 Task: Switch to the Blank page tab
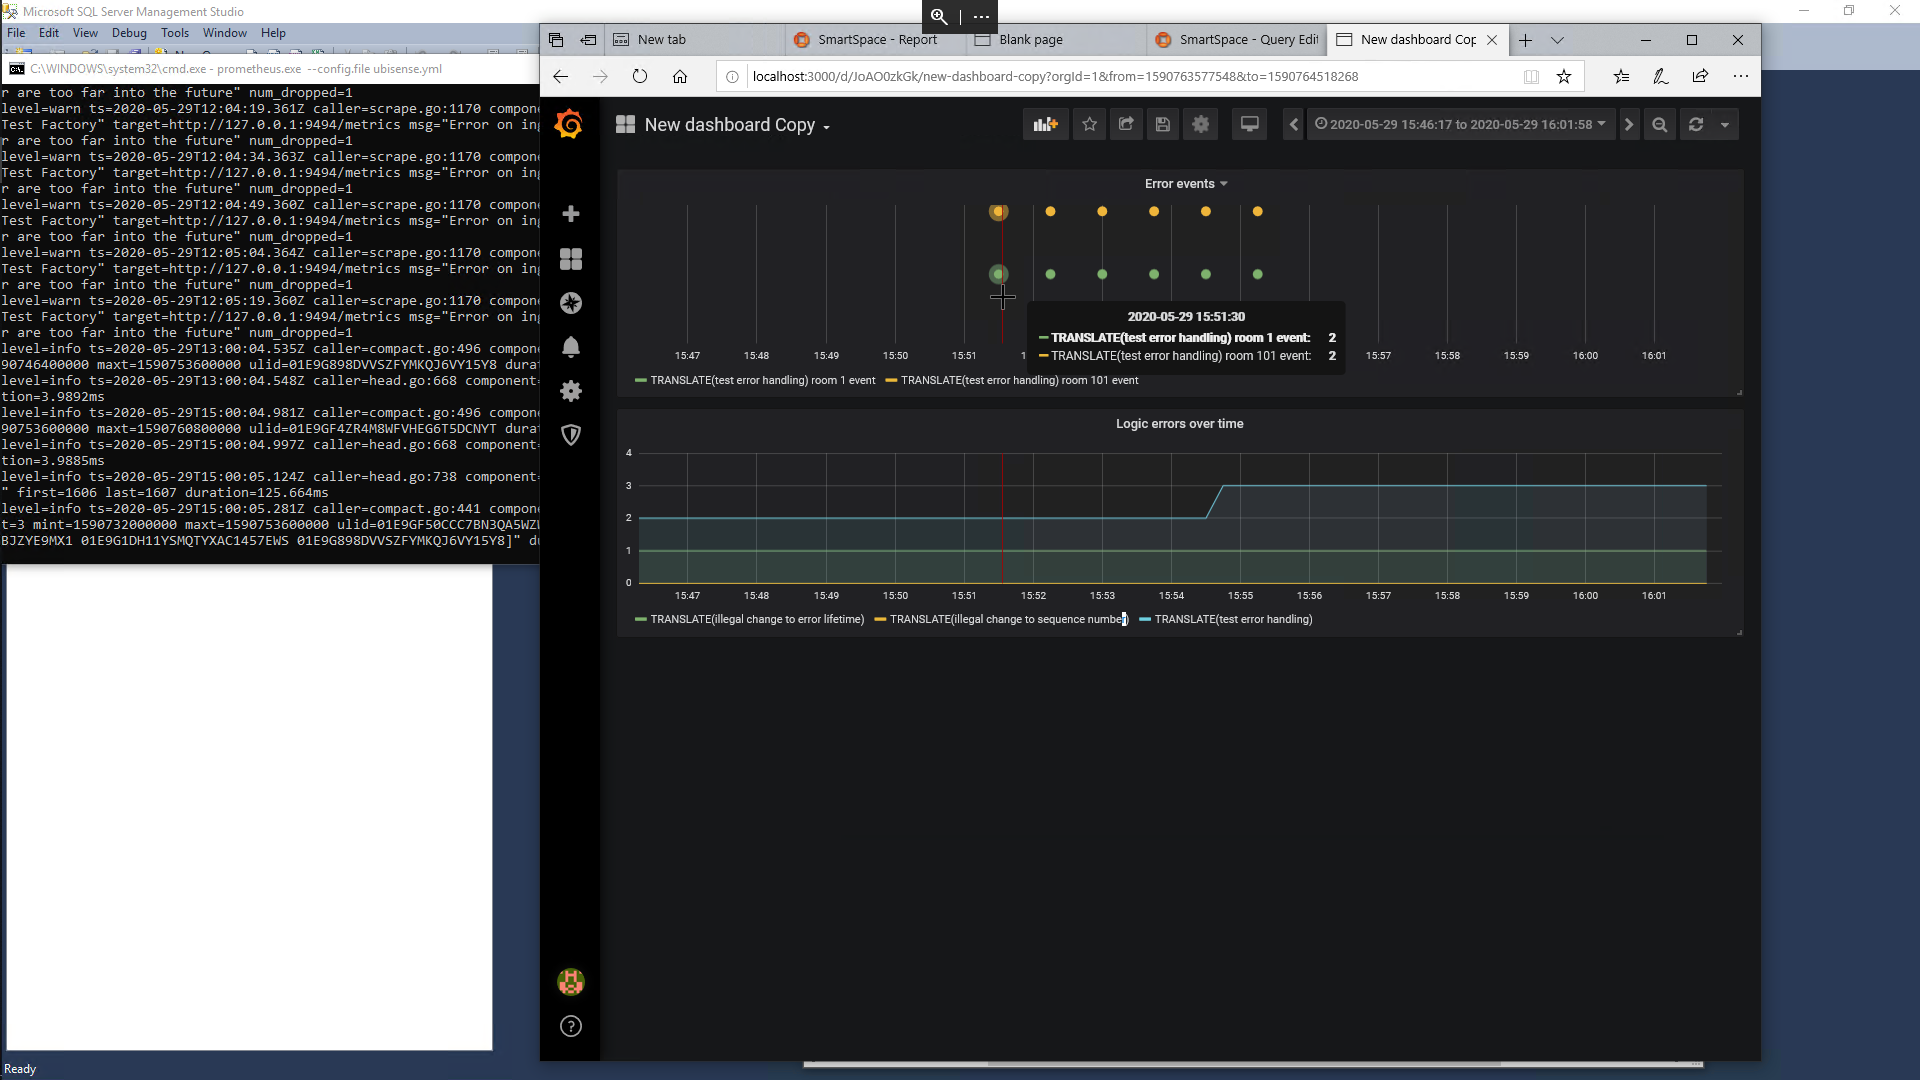coord(1056,40)
